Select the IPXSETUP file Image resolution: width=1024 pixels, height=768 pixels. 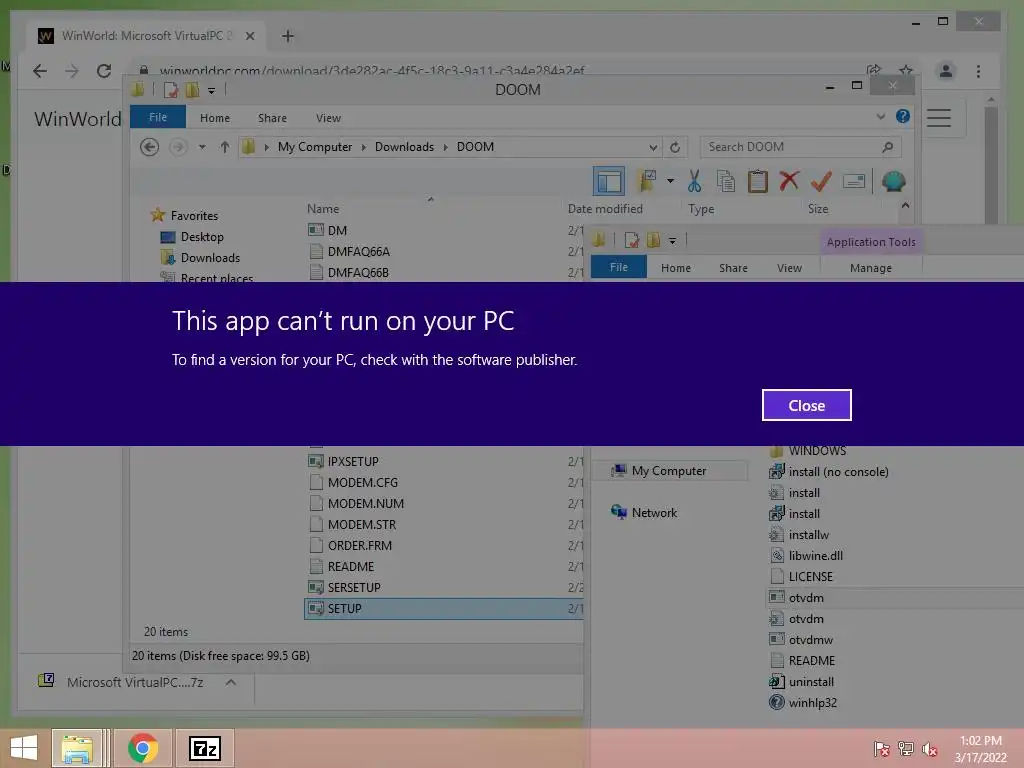353,462
